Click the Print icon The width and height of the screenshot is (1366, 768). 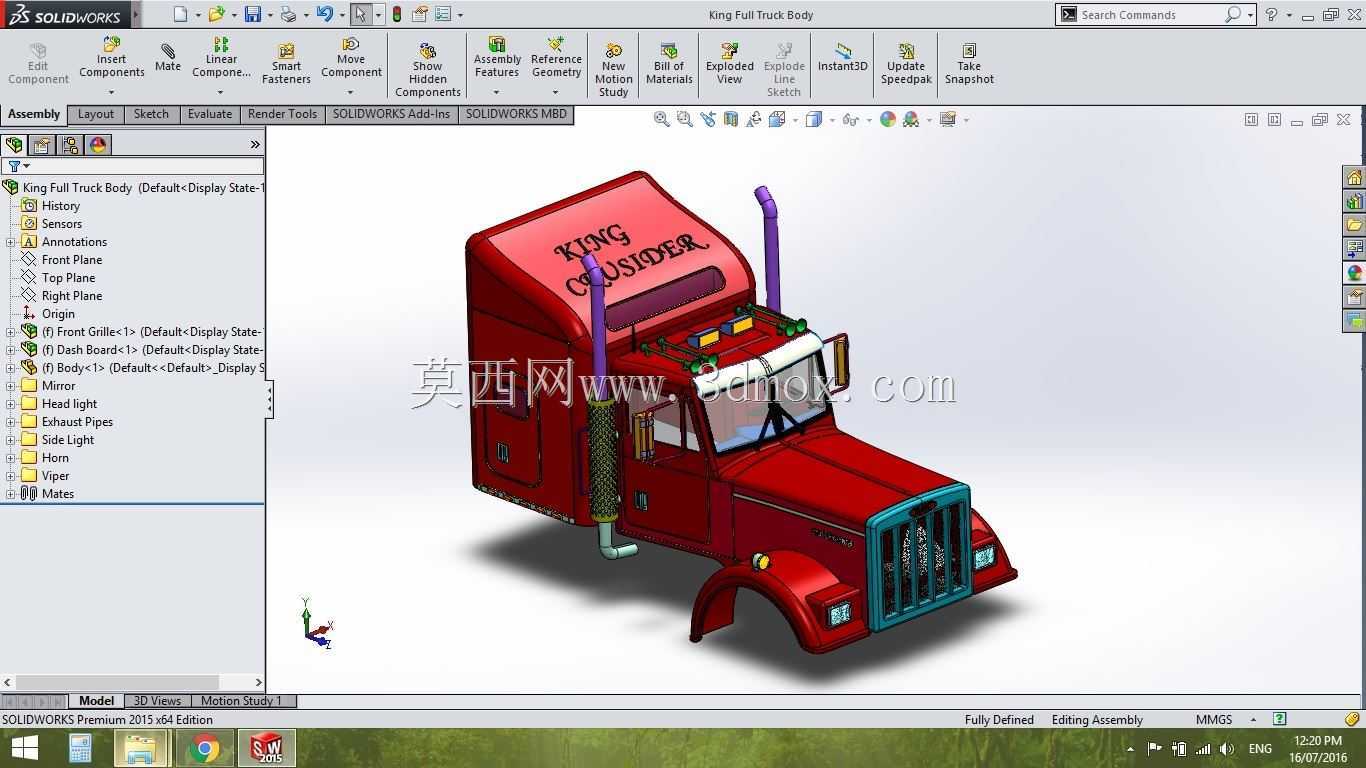(289, 14)
